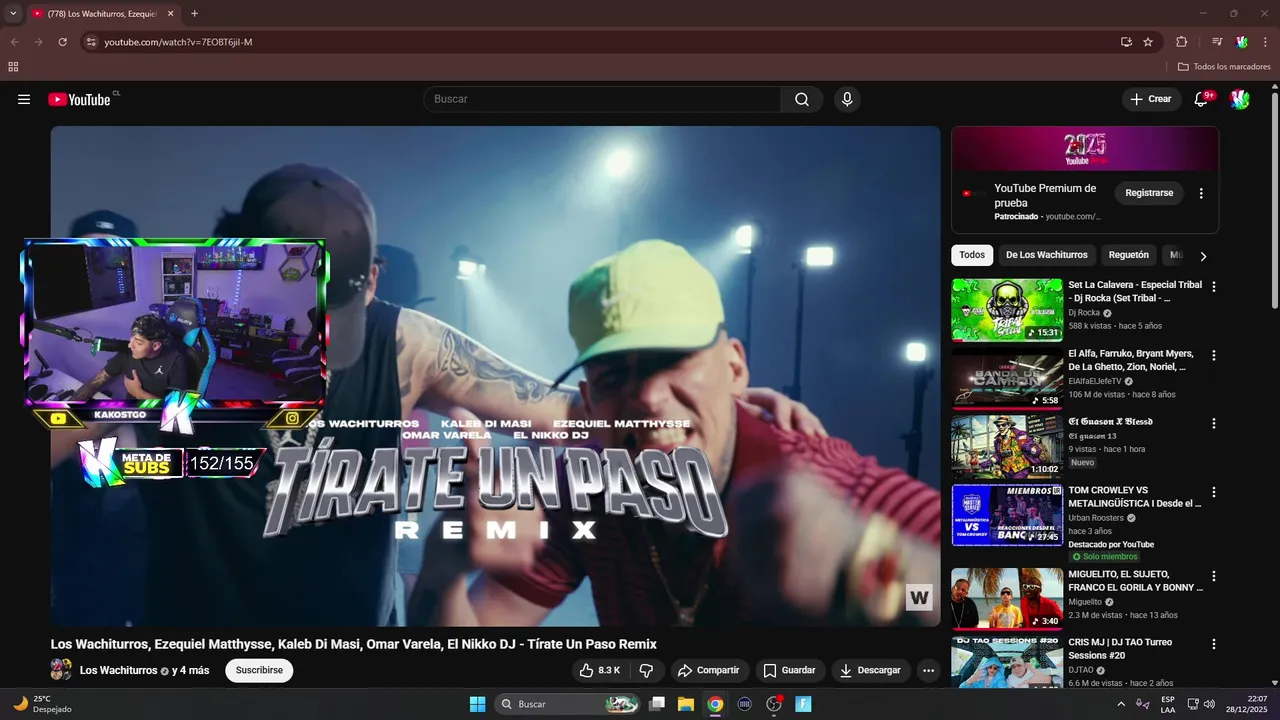The width and height of the screenshot is (1280, 720).
Task: Open the tab search dropdown arrow
Action: click(x=13, y=13)
